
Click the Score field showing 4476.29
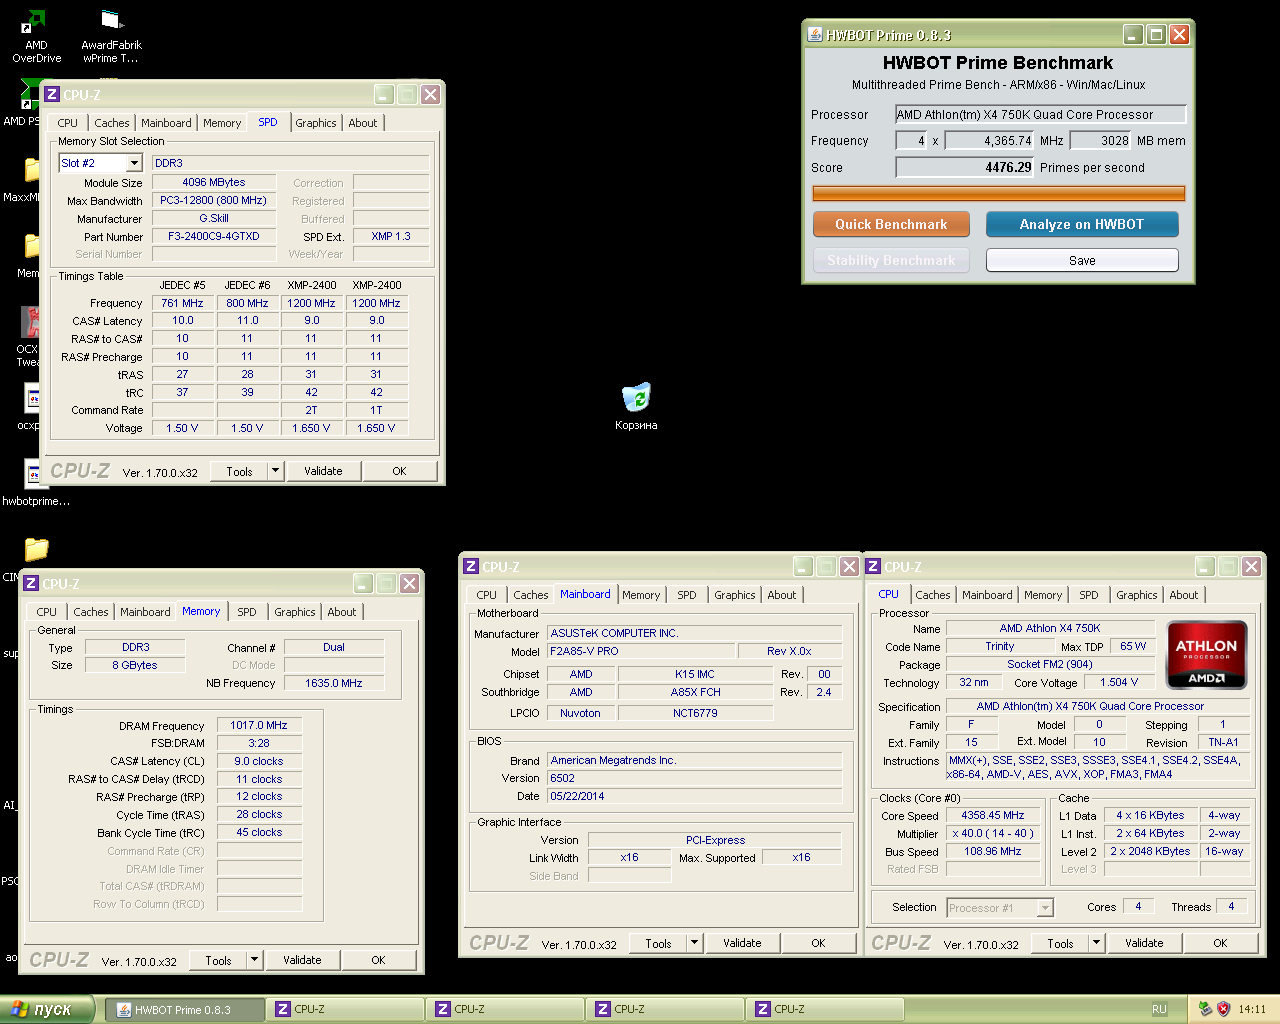pos(964,167)
